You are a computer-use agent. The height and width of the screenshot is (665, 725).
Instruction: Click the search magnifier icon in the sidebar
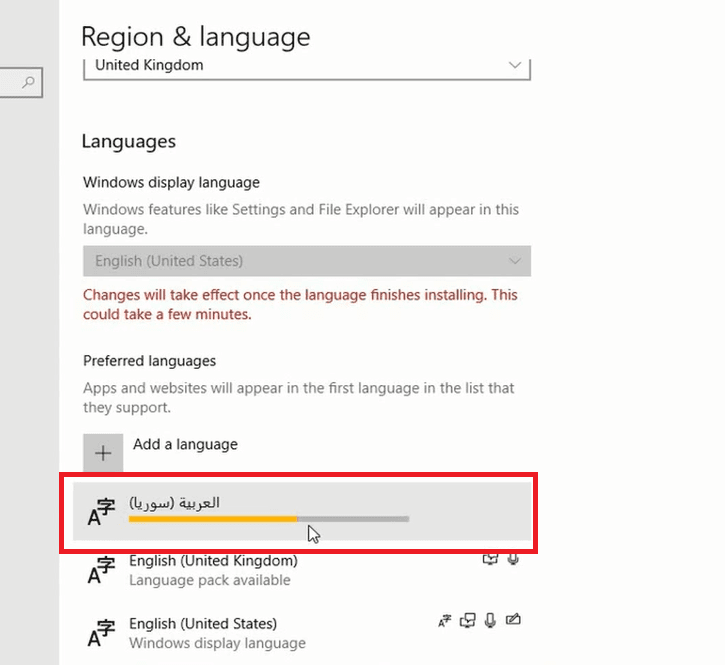click(x=28, y=82)
